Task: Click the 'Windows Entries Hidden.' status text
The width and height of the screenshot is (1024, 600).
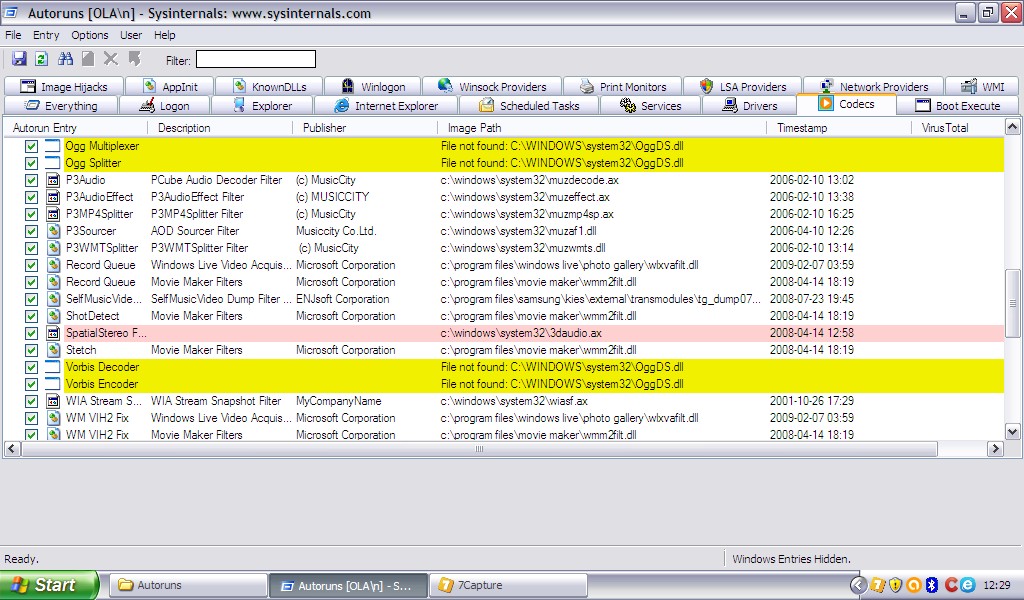Action: (791, 559)
